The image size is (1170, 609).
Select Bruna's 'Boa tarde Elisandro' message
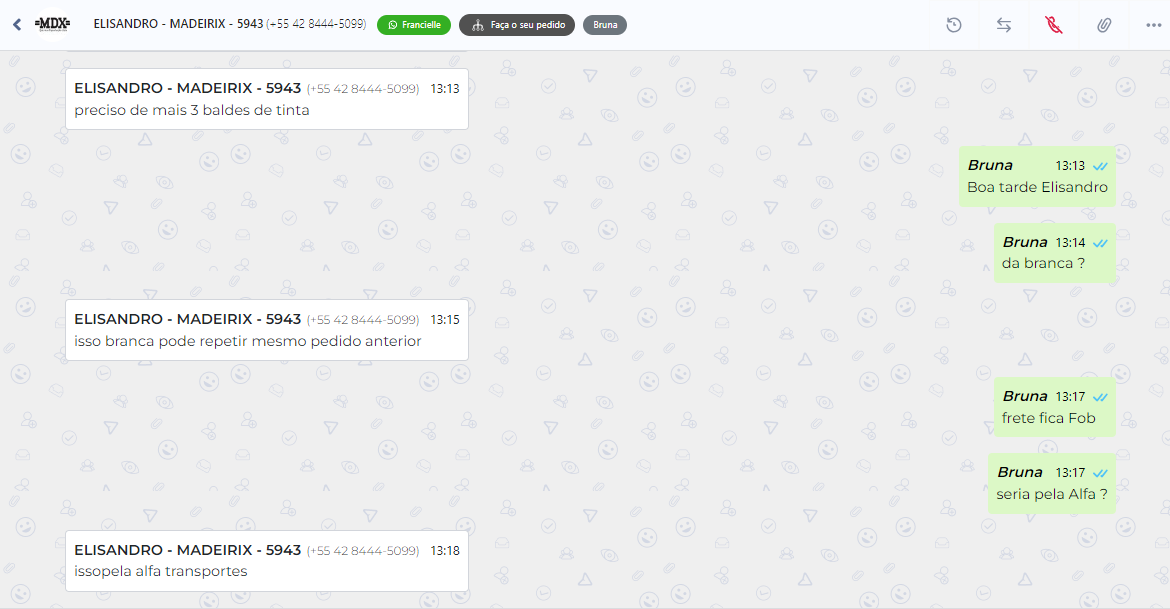[x=1037, y=176]
